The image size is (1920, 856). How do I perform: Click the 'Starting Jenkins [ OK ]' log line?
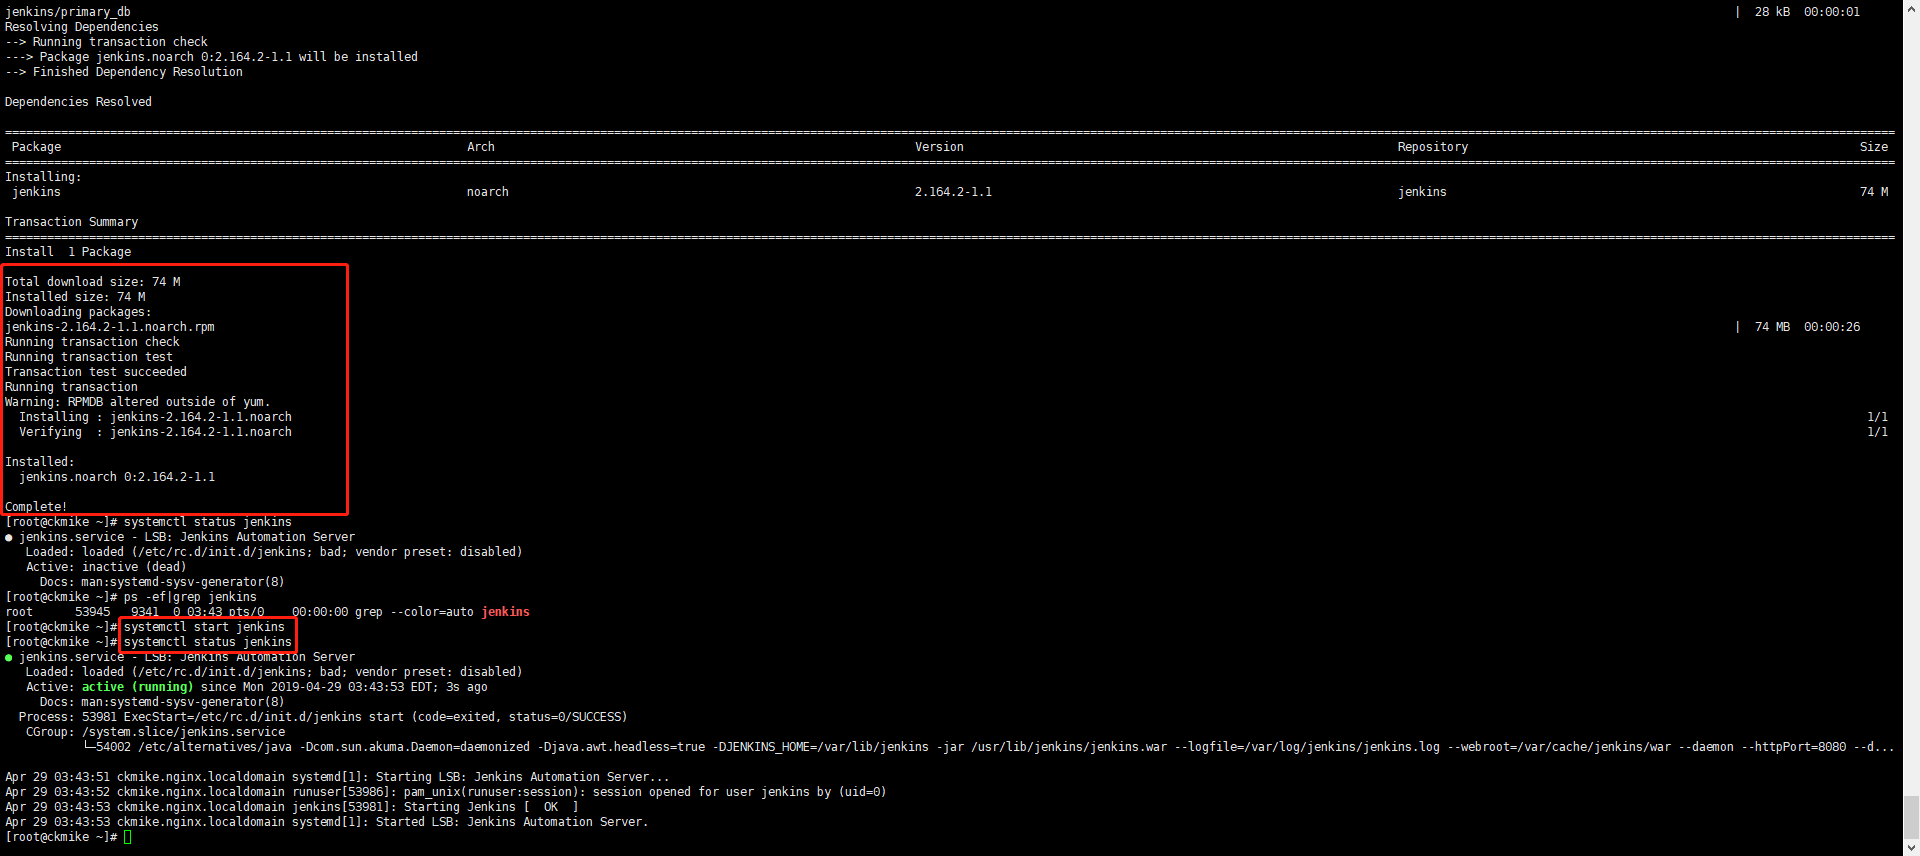pyautogui.click(x=292, y=807)
